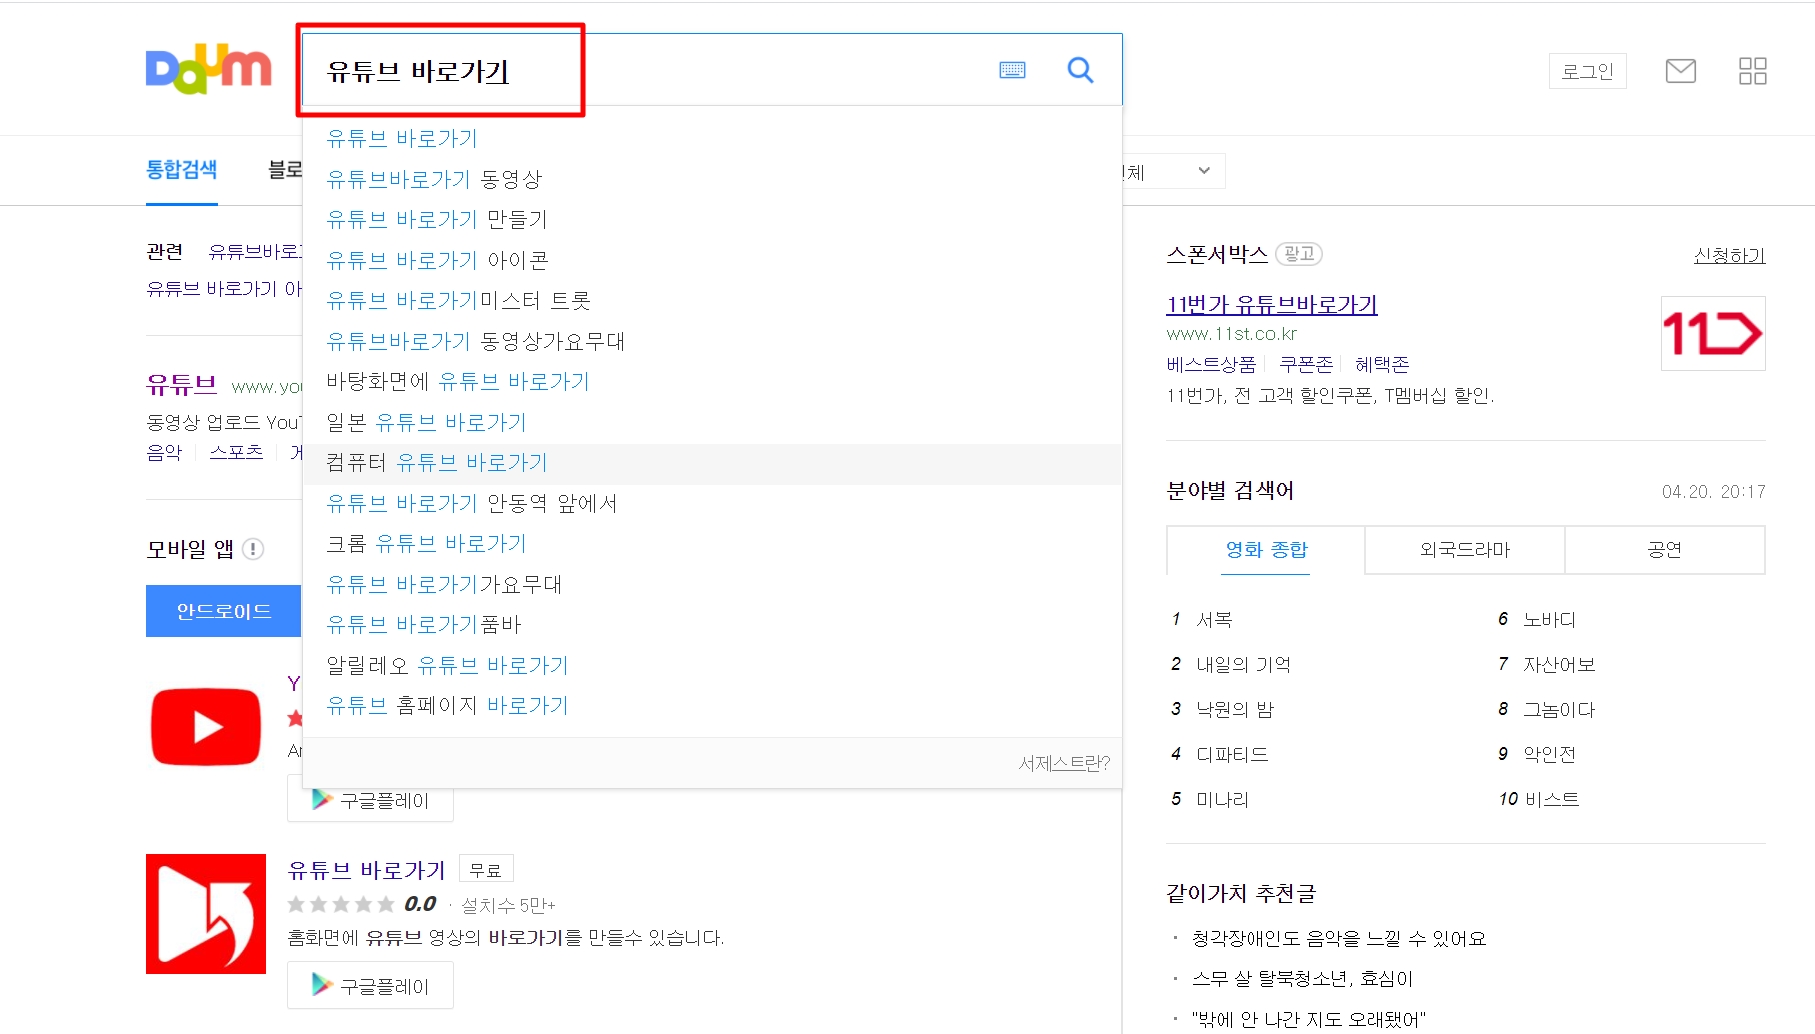Click the 베스트상품 link
The image size is (1815, 1034).
[1211, 364]
